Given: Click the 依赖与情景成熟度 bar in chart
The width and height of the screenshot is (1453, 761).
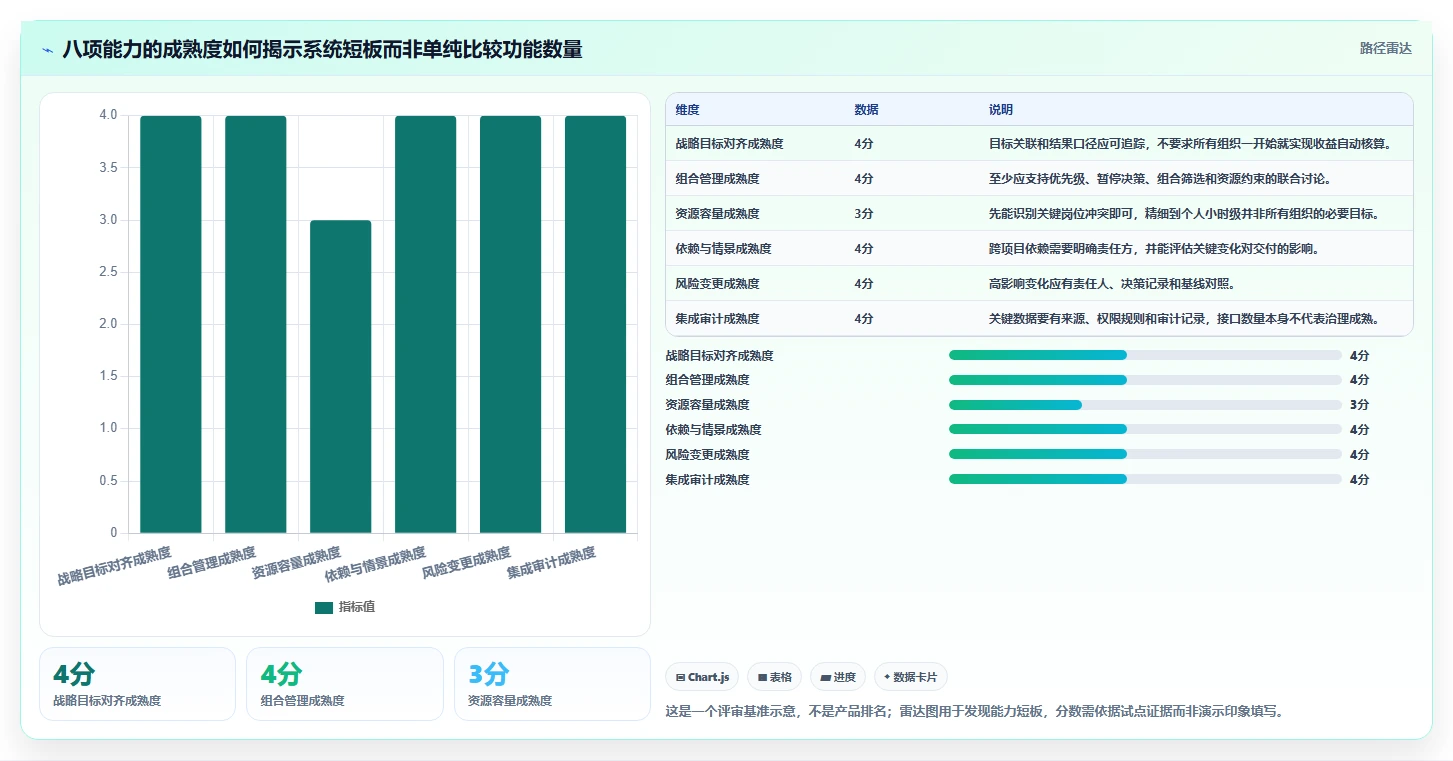Looking at the screenshot, I should pos(426,324).
